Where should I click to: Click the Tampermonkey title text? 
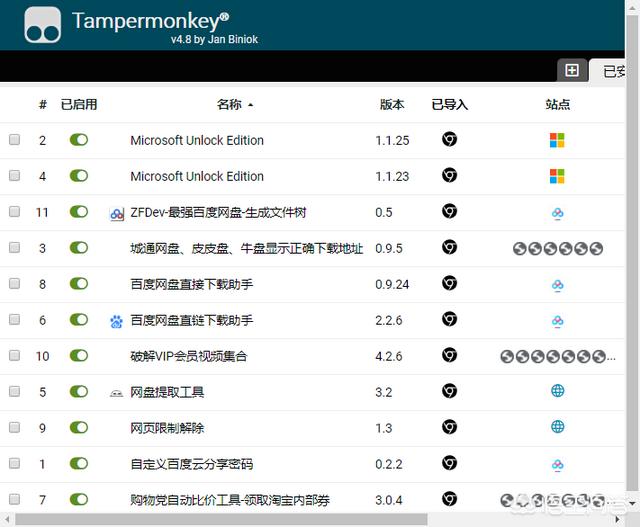click(x=151, y=21)
